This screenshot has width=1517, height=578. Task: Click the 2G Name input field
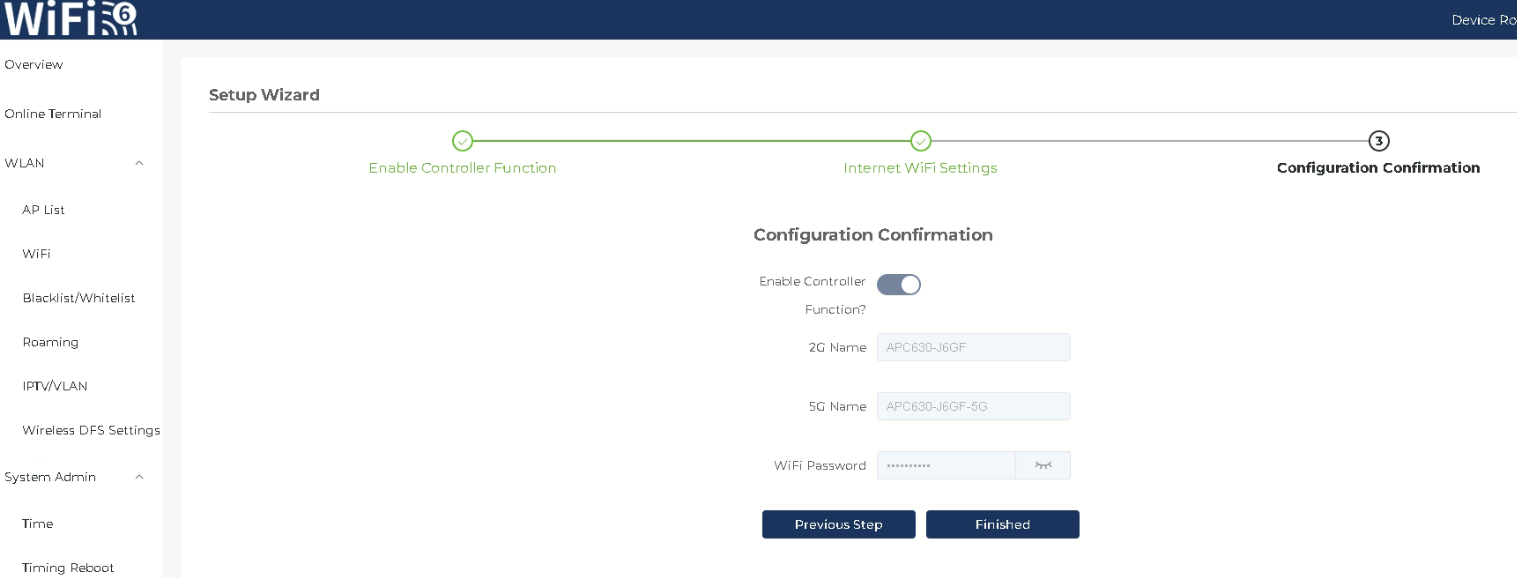click(973, 347)
